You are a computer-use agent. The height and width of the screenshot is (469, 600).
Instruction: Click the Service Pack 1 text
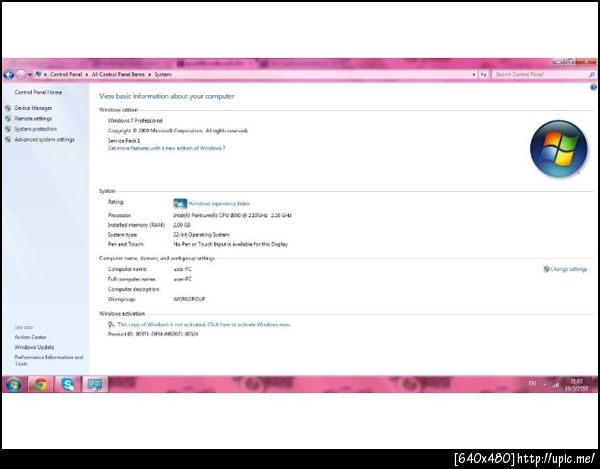pos(124,141)
